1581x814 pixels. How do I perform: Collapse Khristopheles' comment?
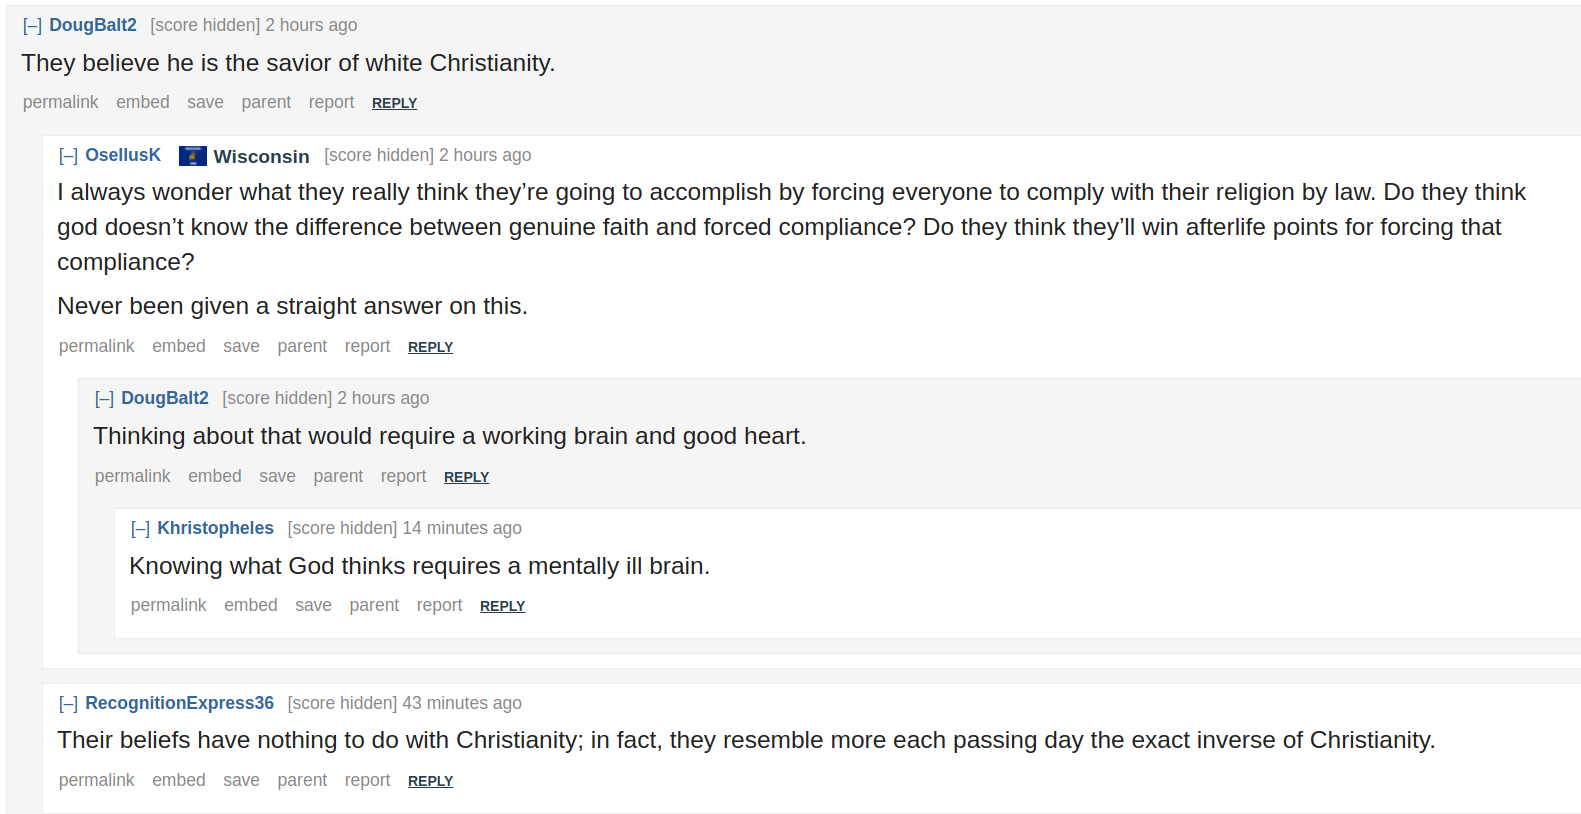click(140, 529)
